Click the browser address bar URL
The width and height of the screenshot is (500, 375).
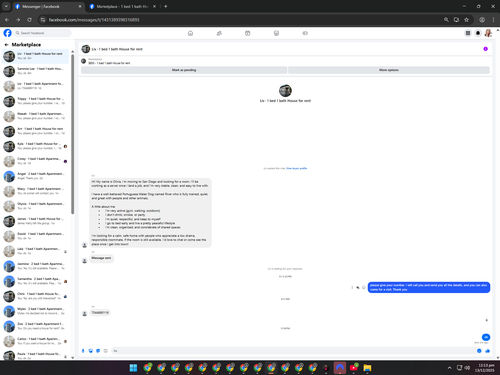pyautogui.click(x=94, y=20)
